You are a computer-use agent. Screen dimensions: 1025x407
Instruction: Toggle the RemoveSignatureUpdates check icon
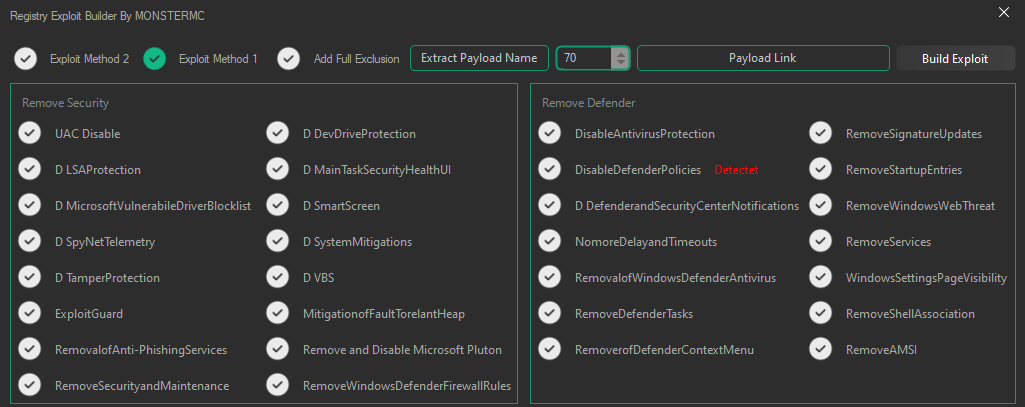point(820,133)
